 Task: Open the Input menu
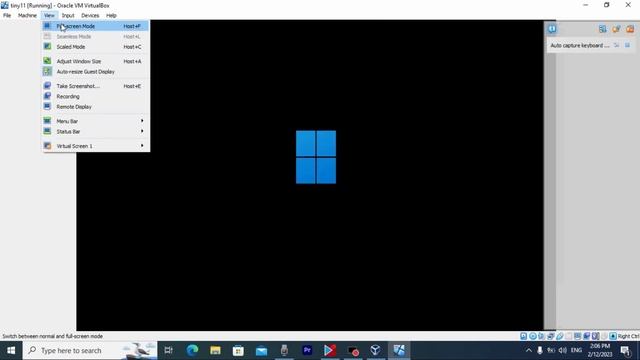click(x=68, y=16)
